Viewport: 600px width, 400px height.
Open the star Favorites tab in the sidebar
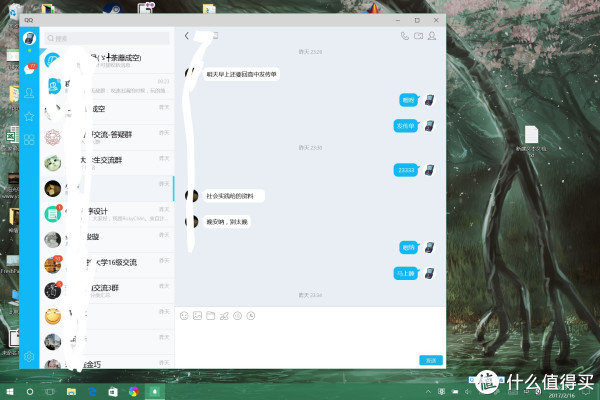29,116
